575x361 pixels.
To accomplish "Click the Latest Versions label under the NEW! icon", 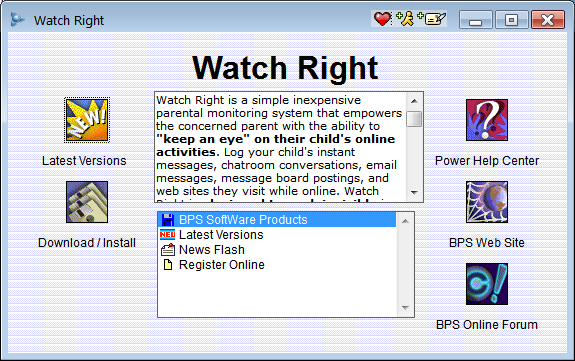I will (84, 161).
